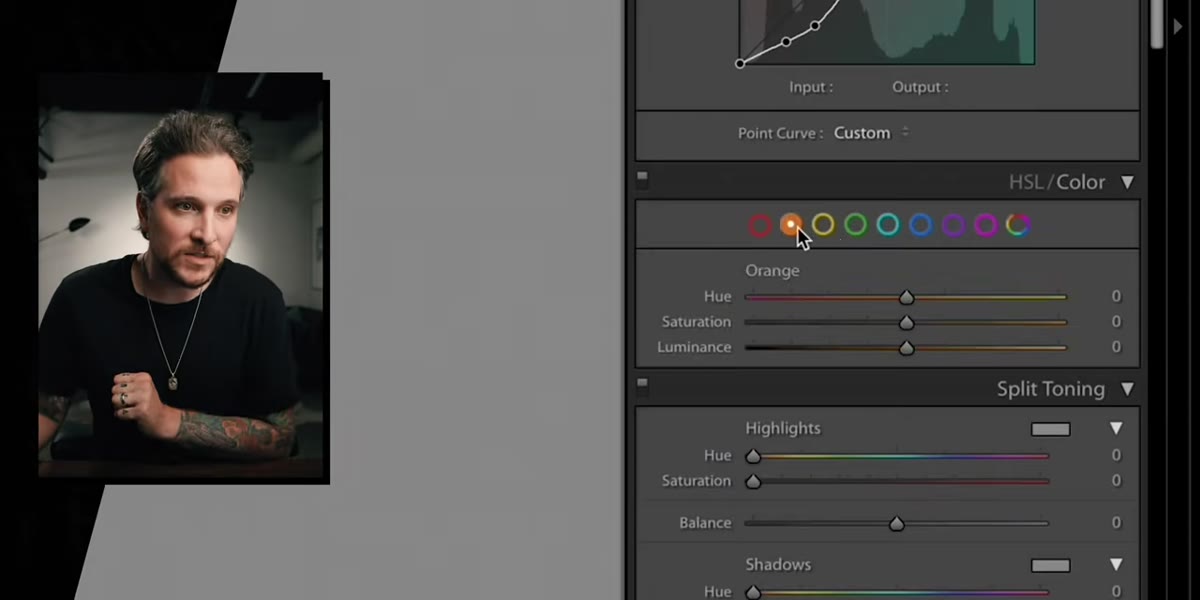
Task: Click the Shadows section label
Action: (x=778, y=564)
